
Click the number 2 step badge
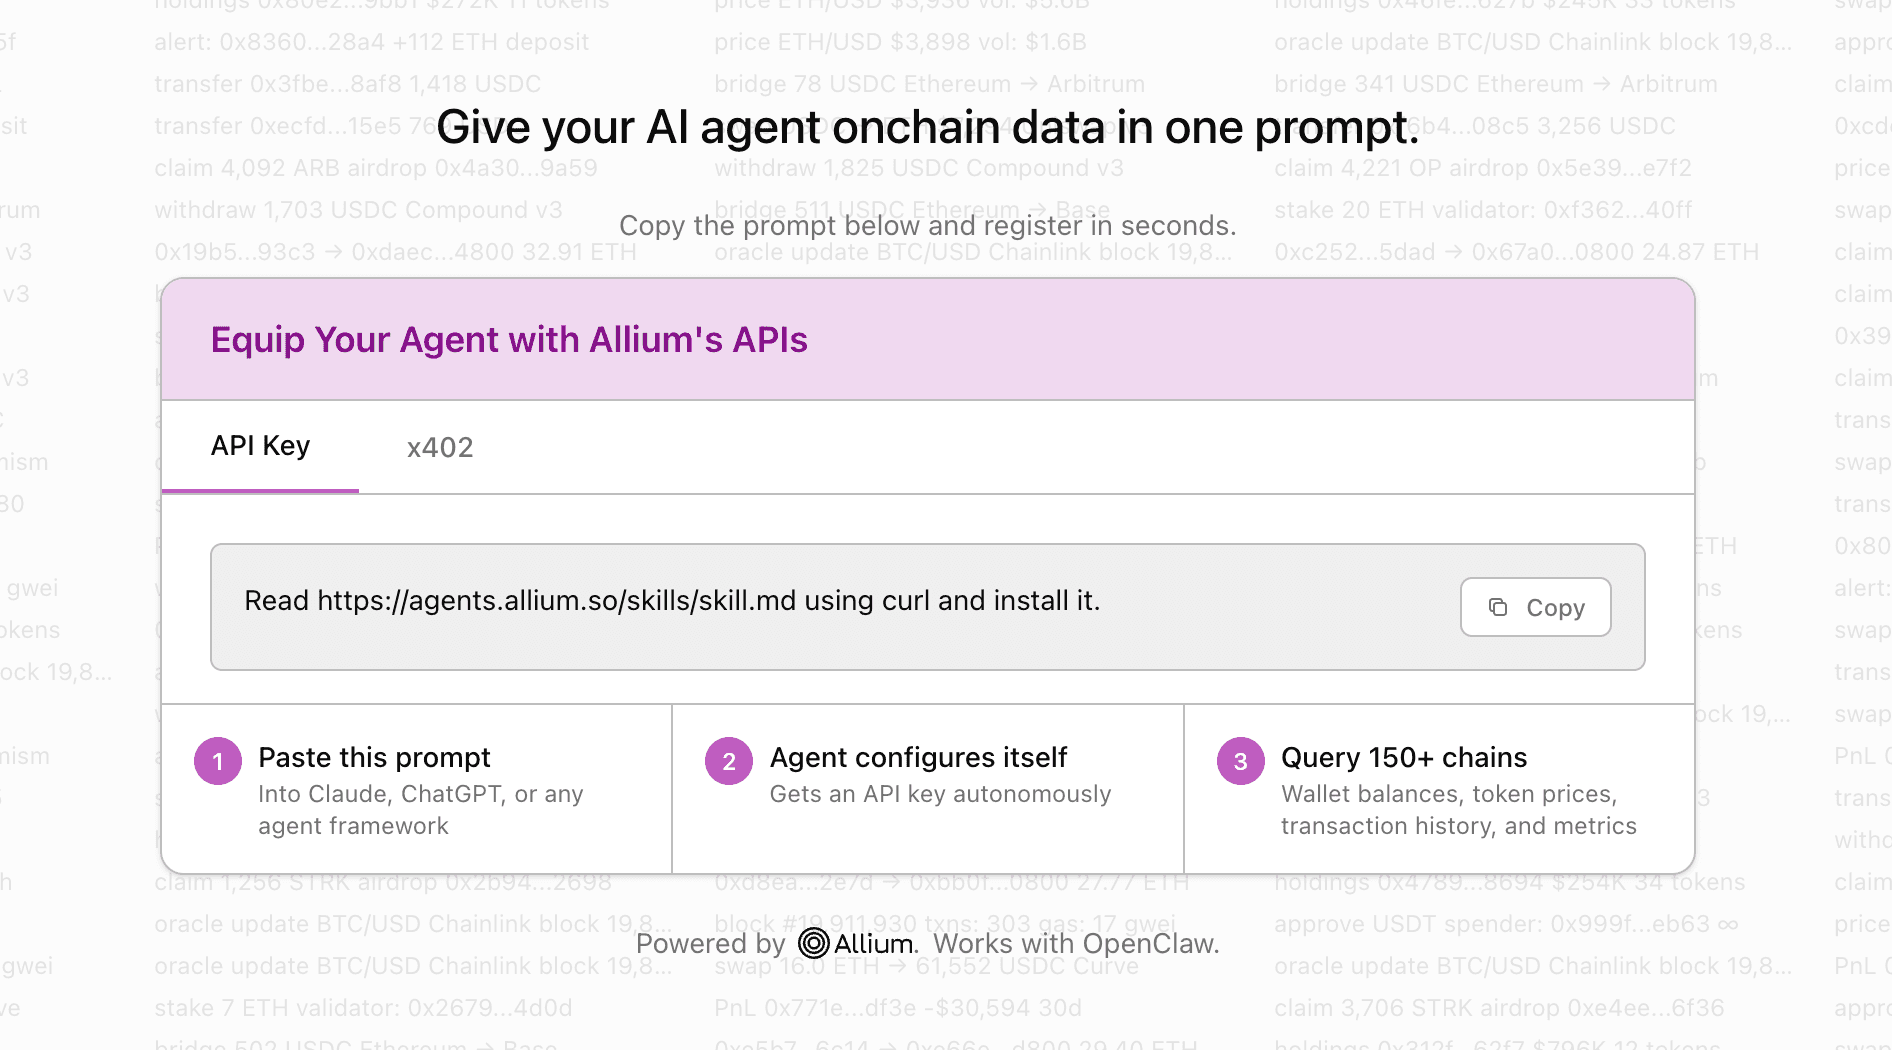729,762
